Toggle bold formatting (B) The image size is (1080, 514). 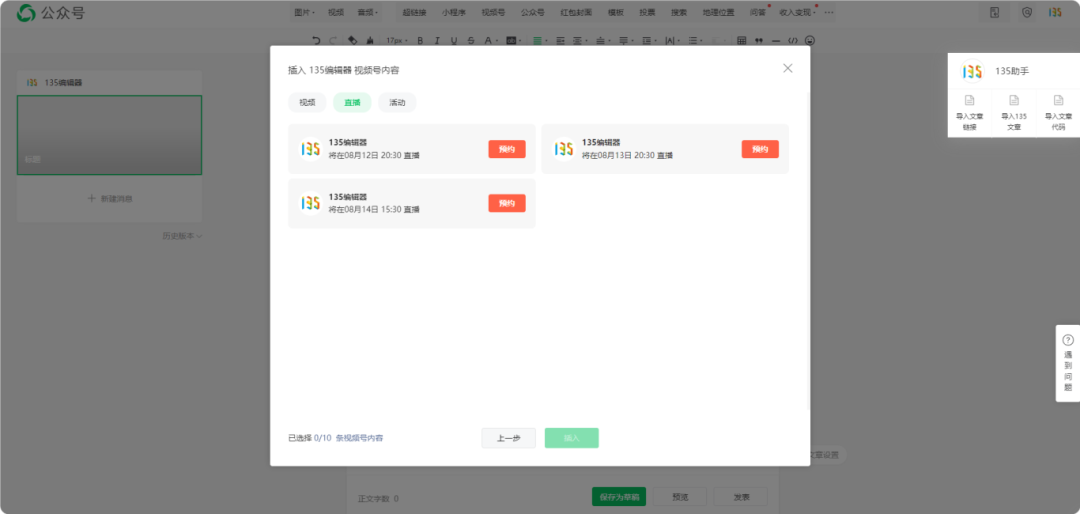[x=420, y=40]
